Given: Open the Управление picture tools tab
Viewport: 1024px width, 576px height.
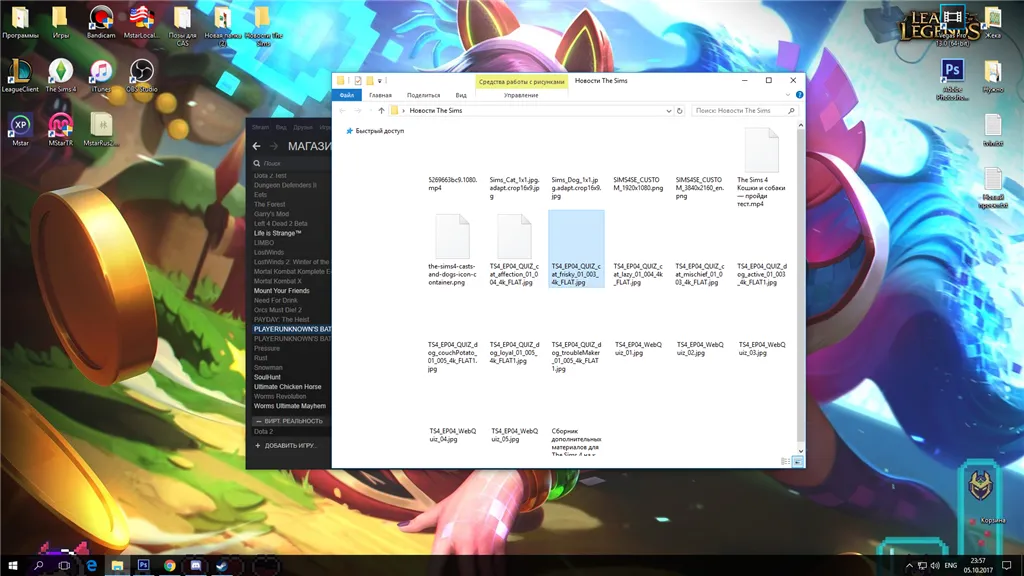Looking at the screenshot, I should (x=521, y=95).
